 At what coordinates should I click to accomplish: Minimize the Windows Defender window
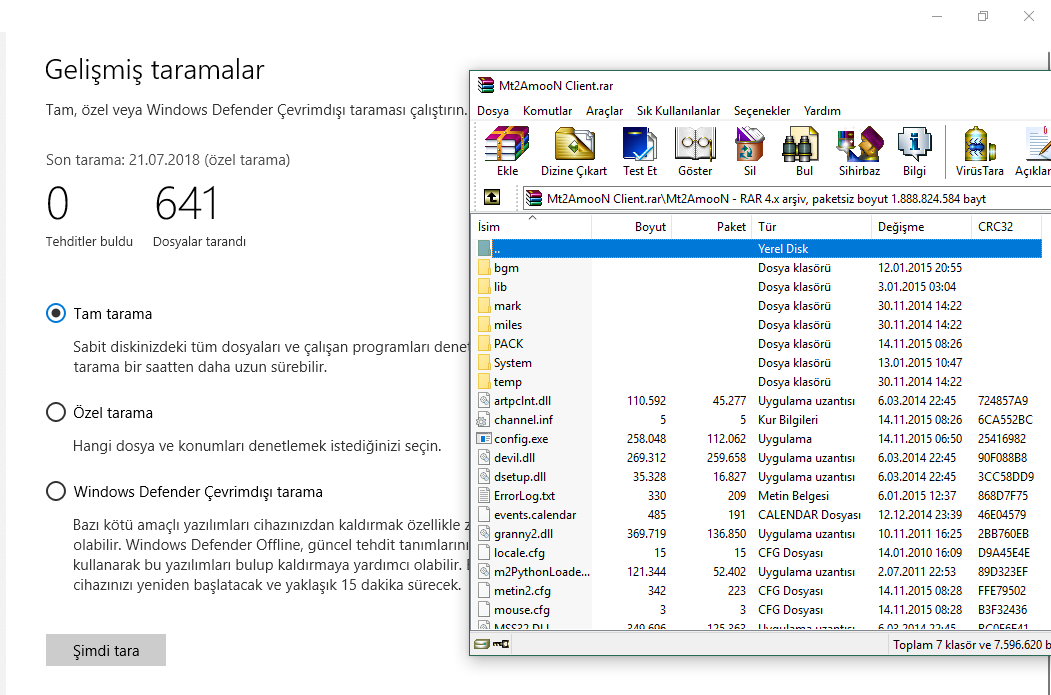pos(936,16)
